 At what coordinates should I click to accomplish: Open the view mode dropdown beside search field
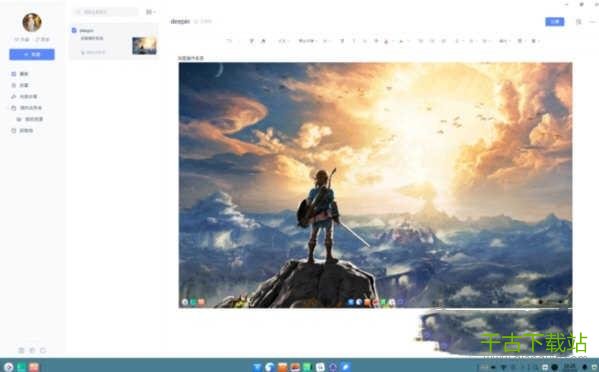[151, 12]
